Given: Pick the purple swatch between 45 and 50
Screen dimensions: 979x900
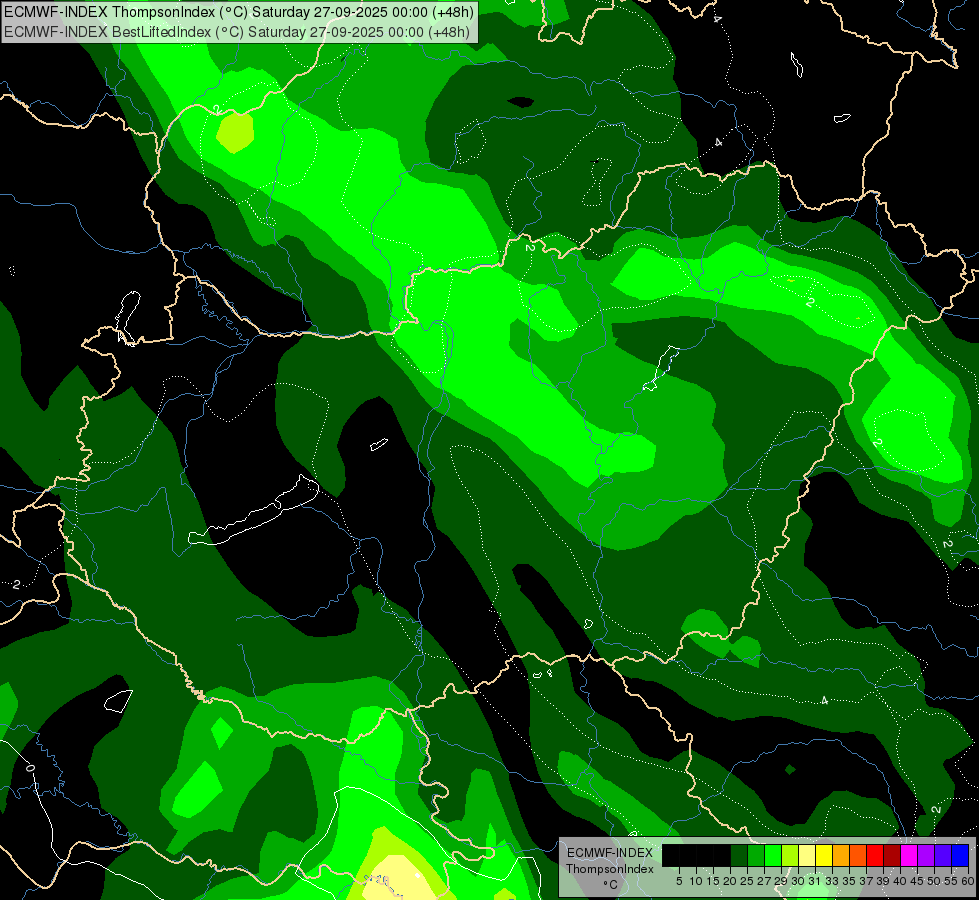Looking at the screenshot, I should (926, 855).
